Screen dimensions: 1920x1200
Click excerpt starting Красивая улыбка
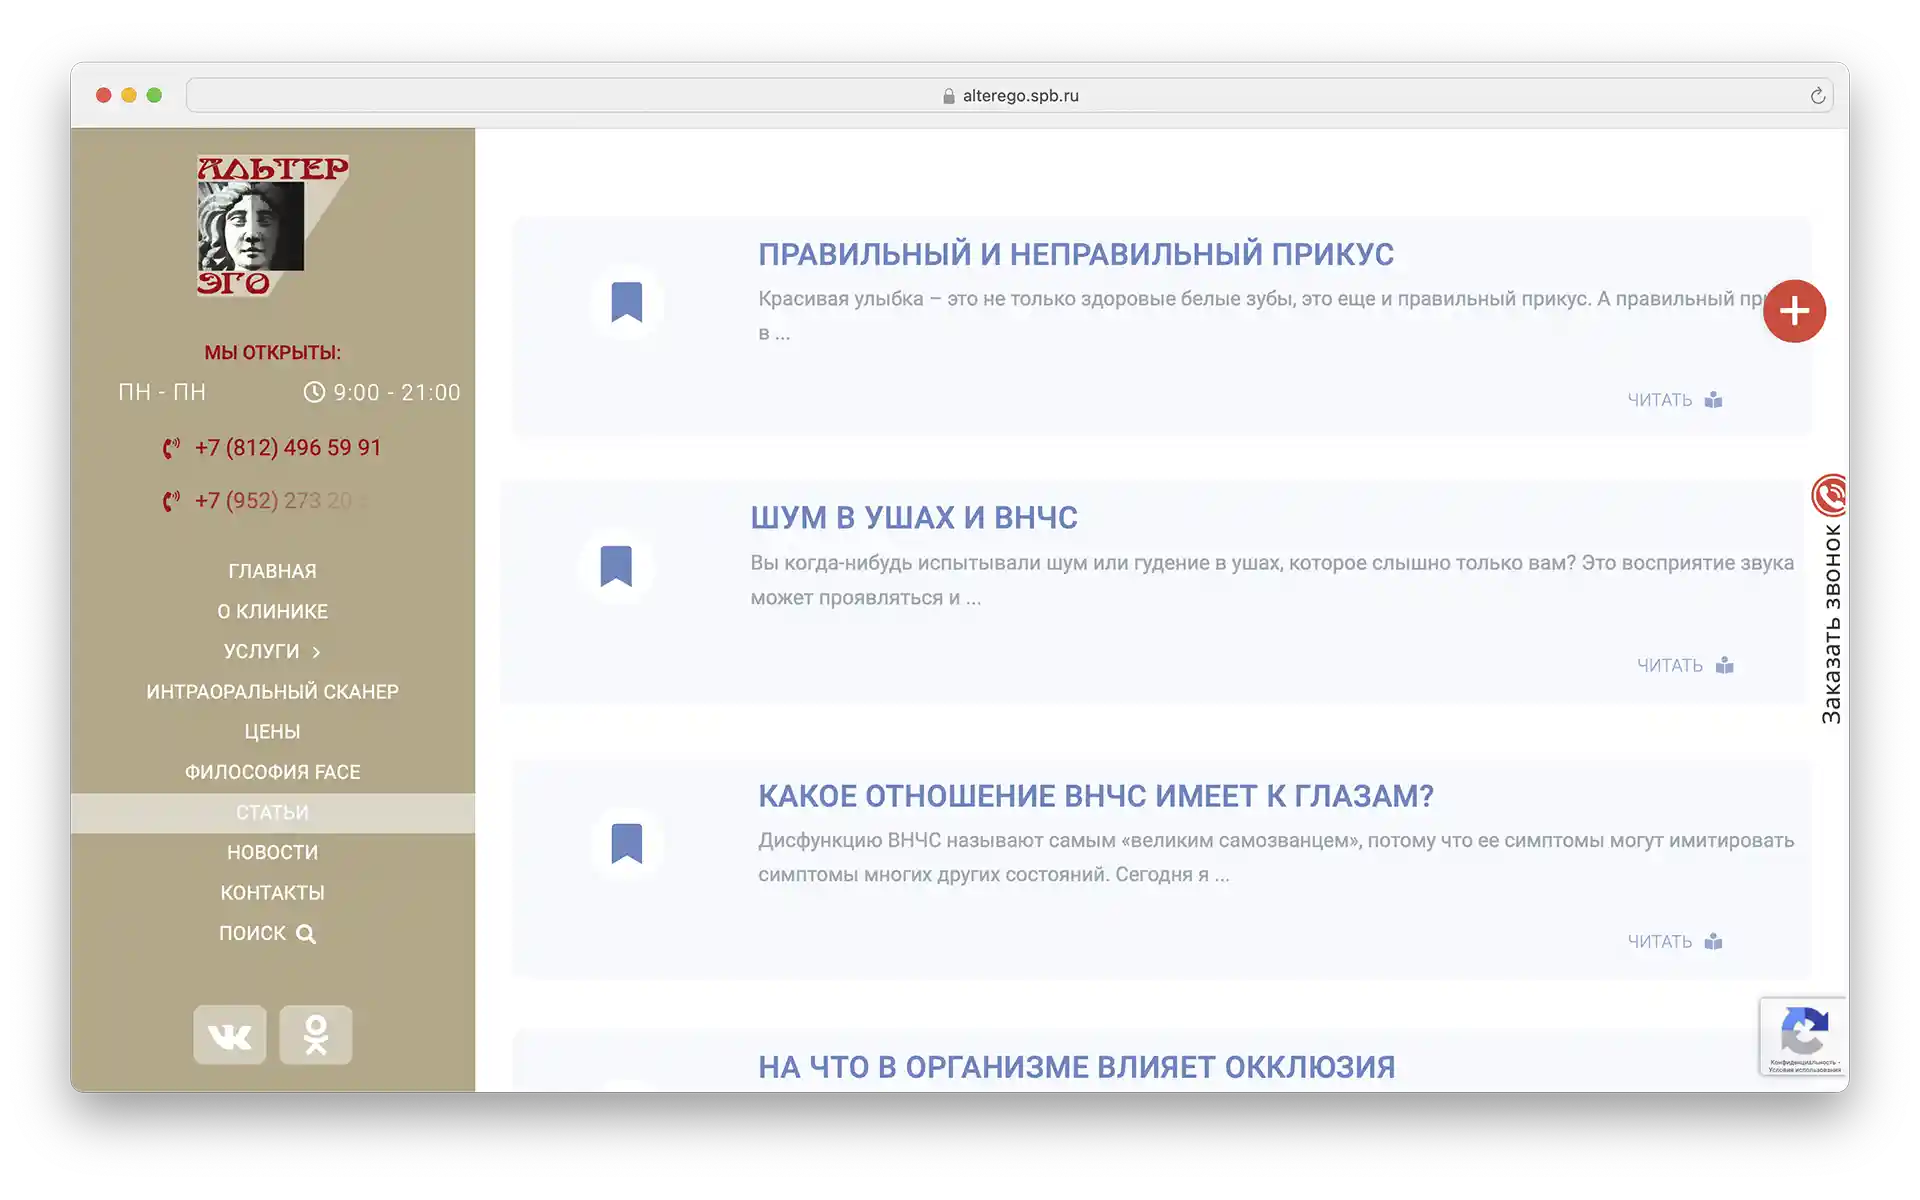1262,316
